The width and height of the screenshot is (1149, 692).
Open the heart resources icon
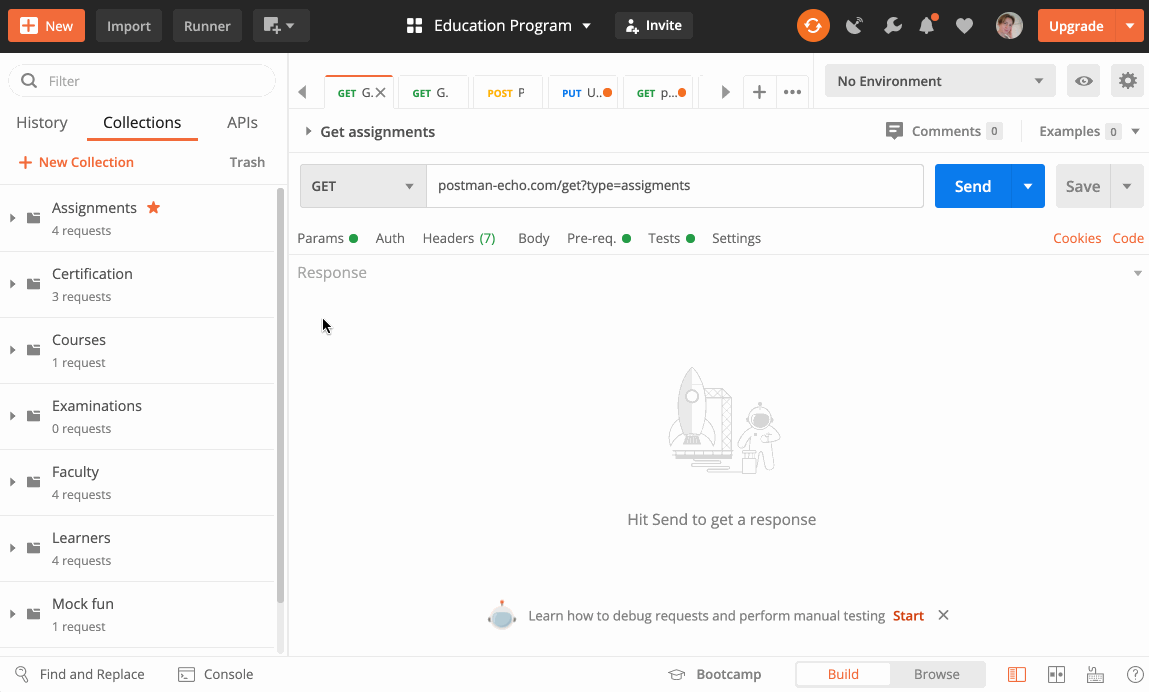[x=964, y=25]
